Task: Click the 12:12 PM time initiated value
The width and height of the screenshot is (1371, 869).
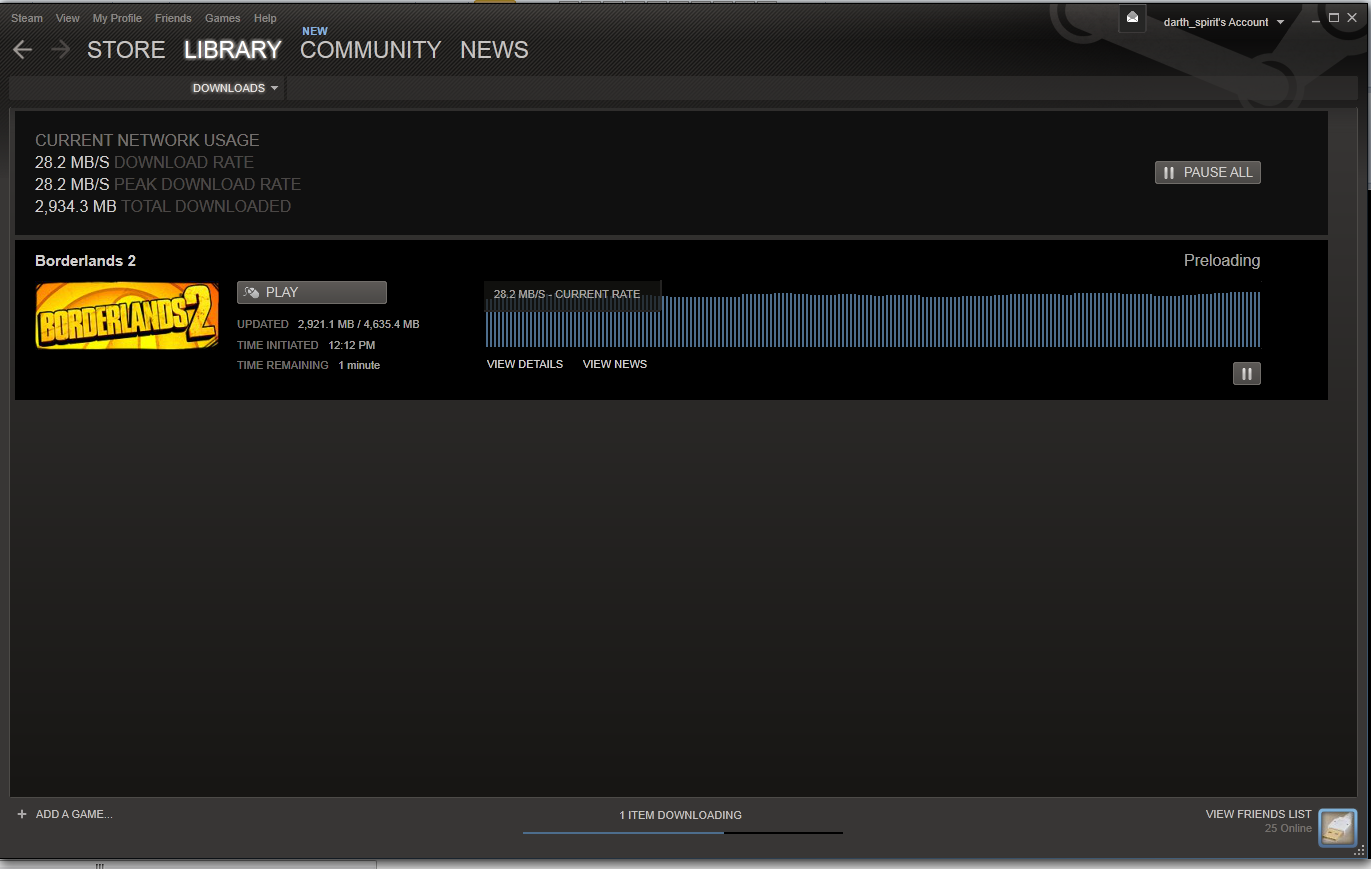Action: point(352,345)
